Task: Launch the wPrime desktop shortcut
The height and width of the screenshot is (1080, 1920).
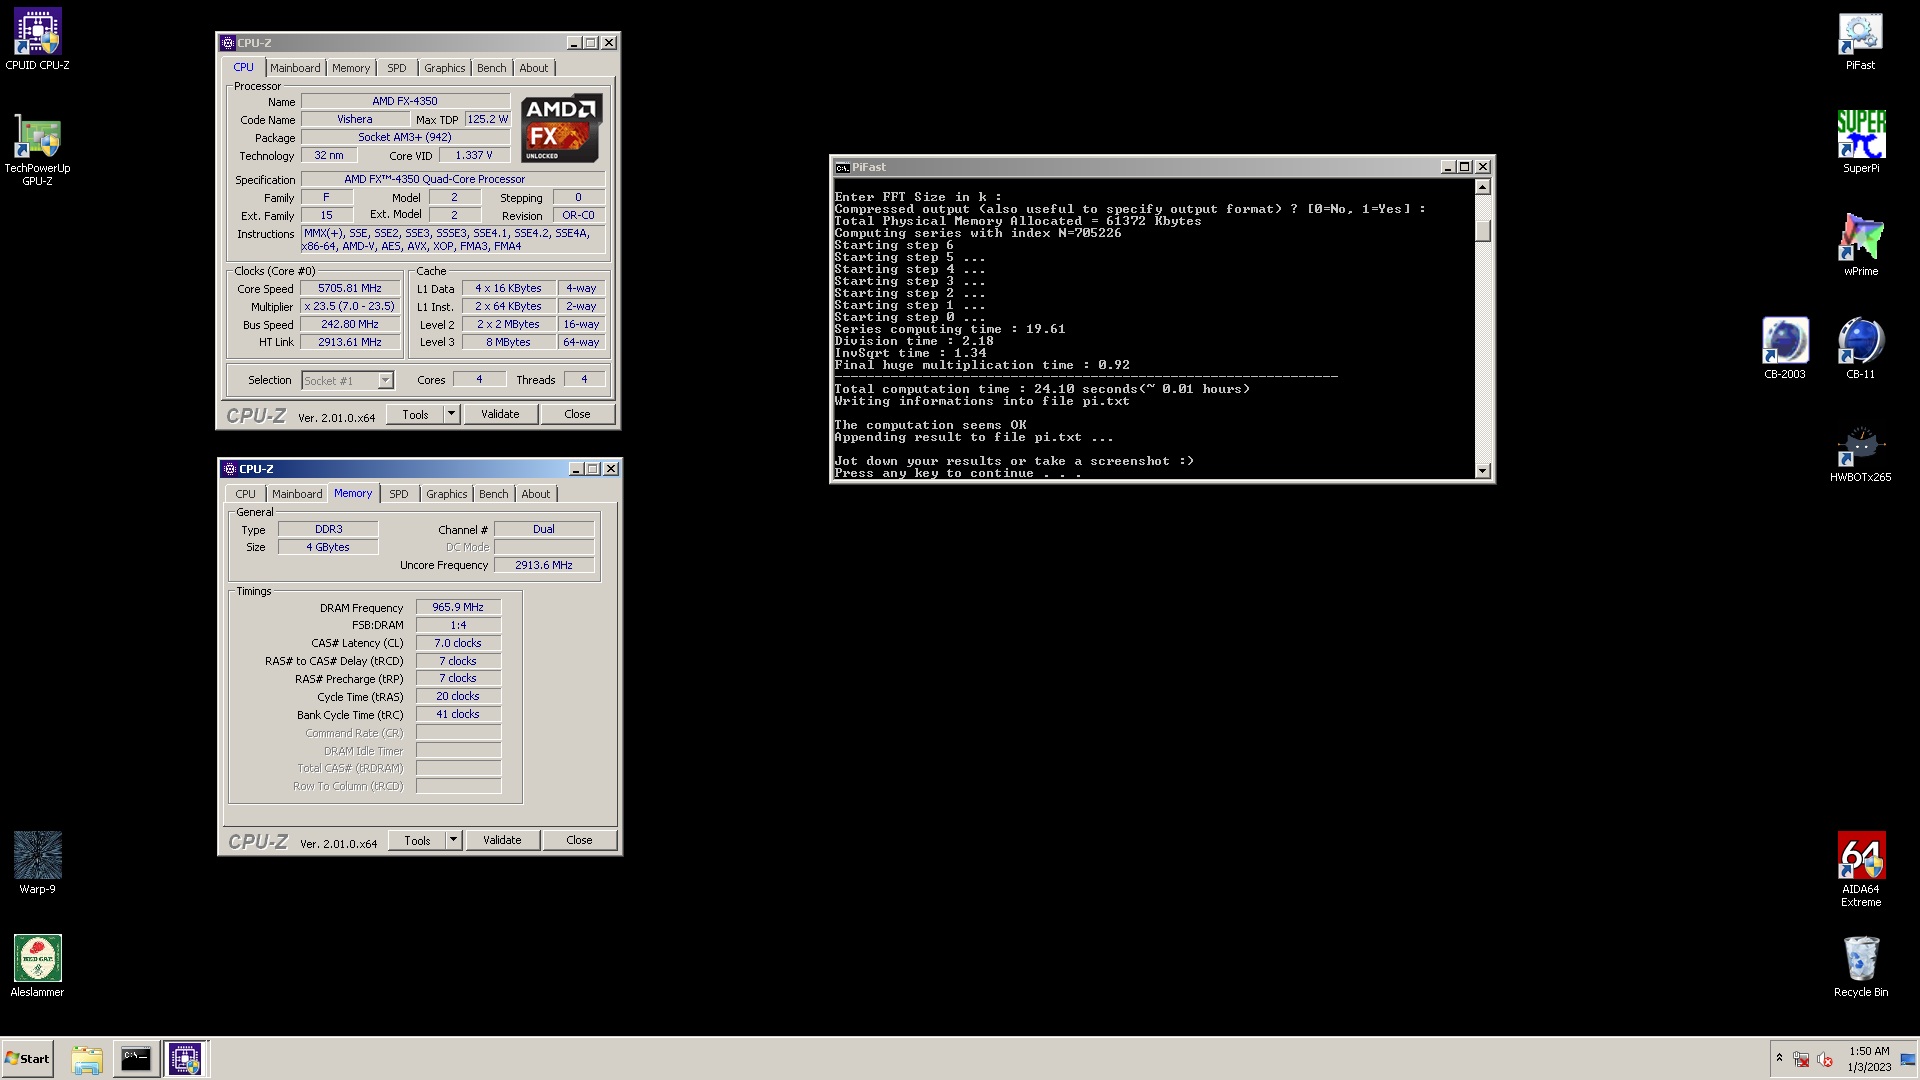Action: click(x=1860, y=245)
